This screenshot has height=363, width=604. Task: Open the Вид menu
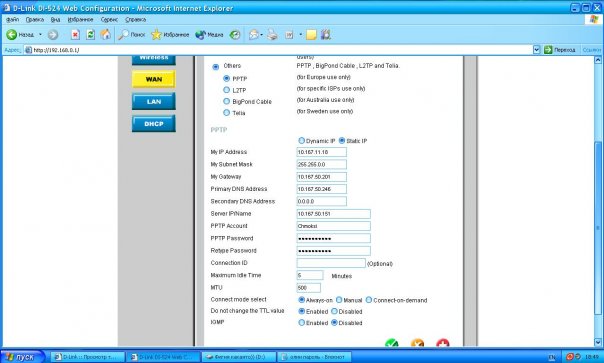tap(55, 19)
